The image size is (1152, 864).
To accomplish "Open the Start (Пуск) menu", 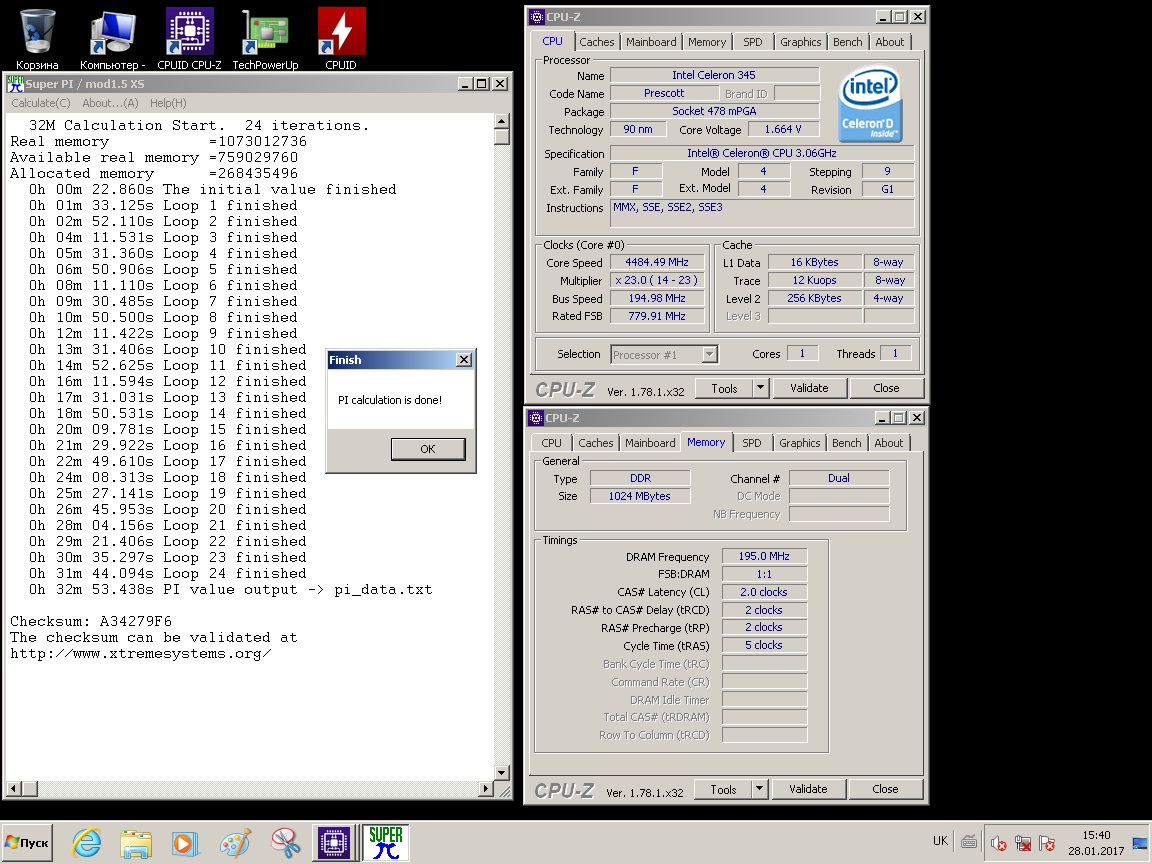I will 27,843.
